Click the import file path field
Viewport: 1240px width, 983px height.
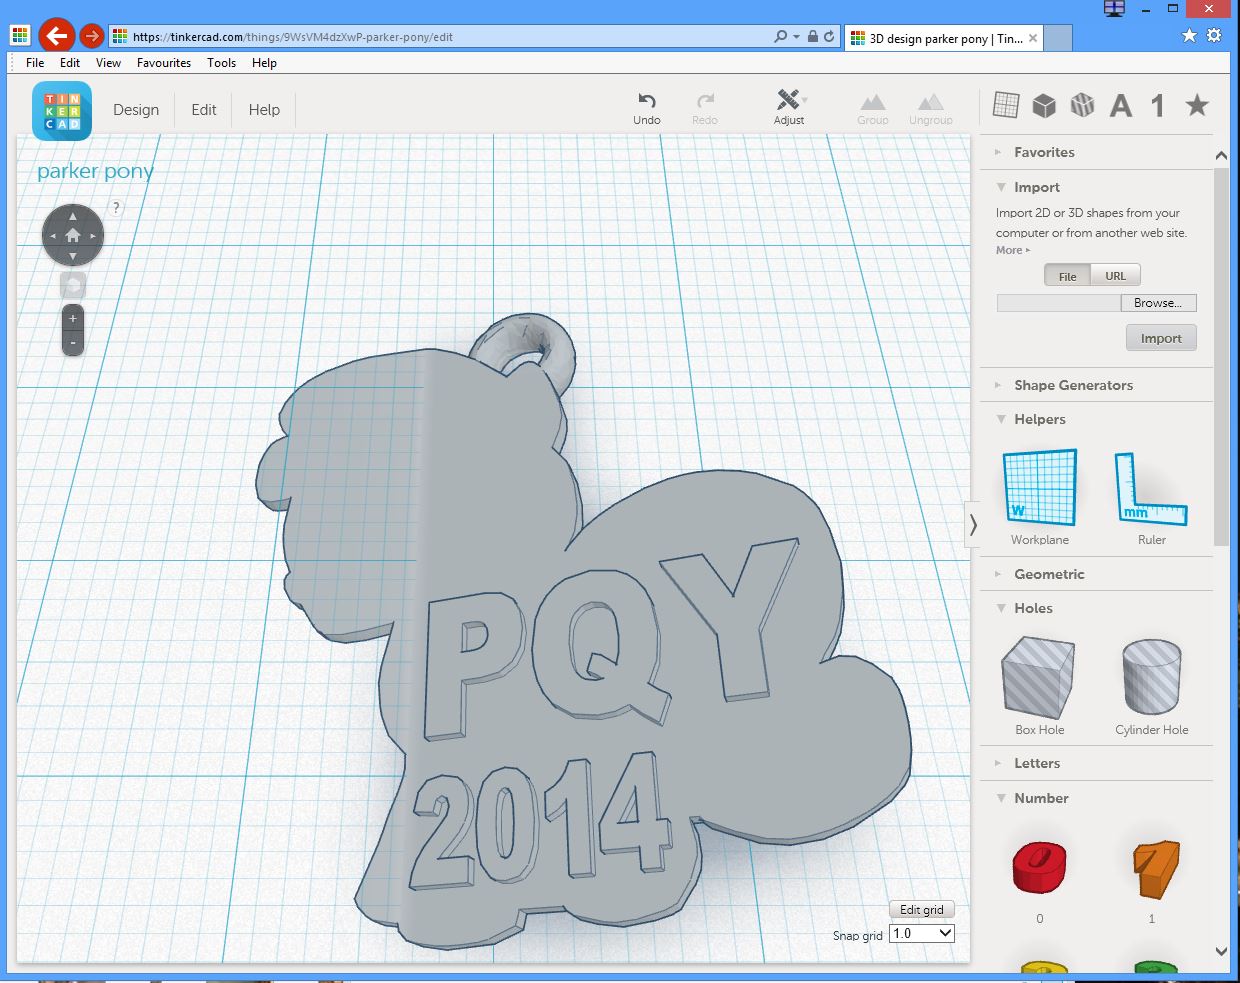tap(1058, 303)
